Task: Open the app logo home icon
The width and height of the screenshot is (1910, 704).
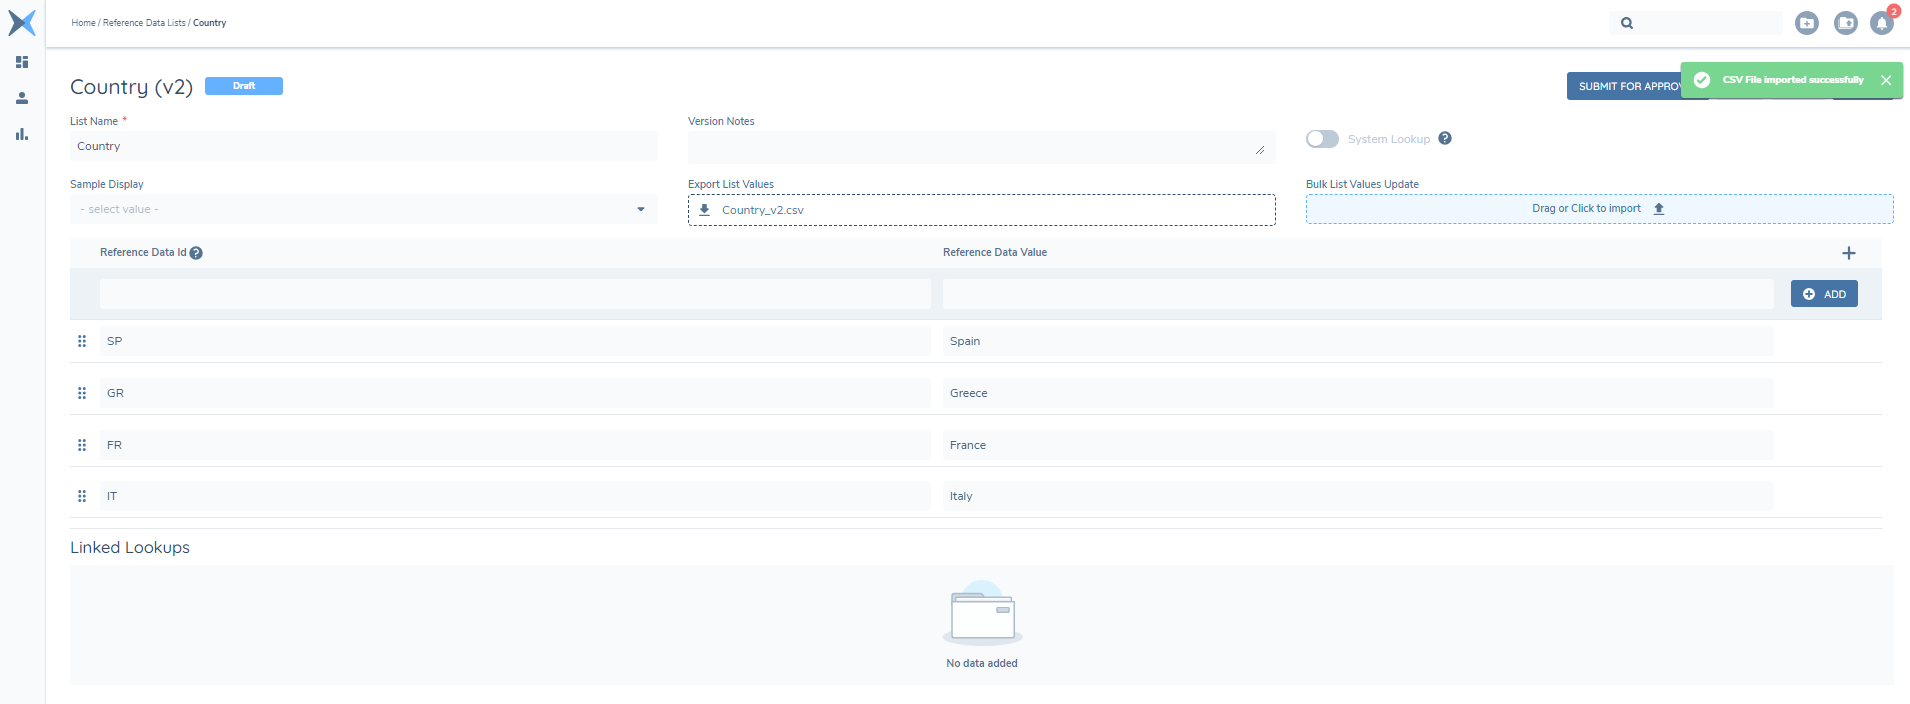Action: [22, 22]
